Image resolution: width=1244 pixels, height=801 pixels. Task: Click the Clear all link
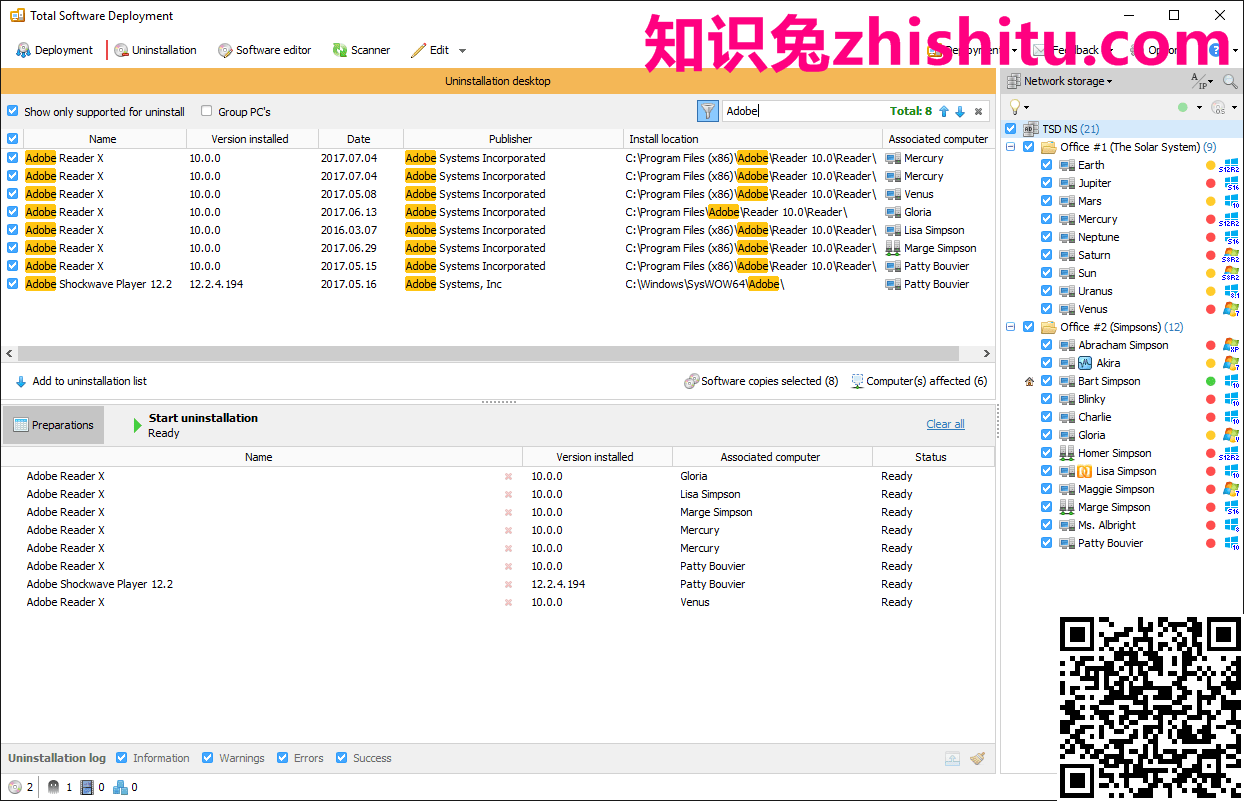pos(945,424)
